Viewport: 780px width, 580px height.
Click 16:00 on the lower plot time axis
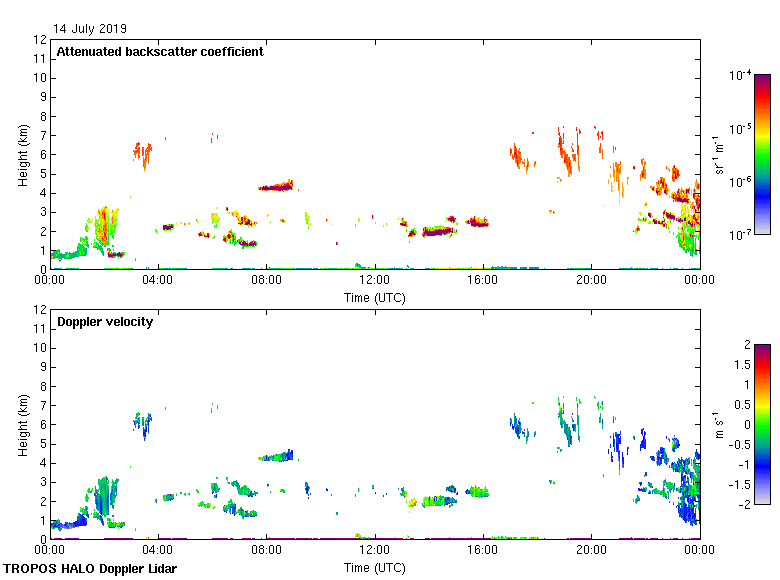(483, 551)
